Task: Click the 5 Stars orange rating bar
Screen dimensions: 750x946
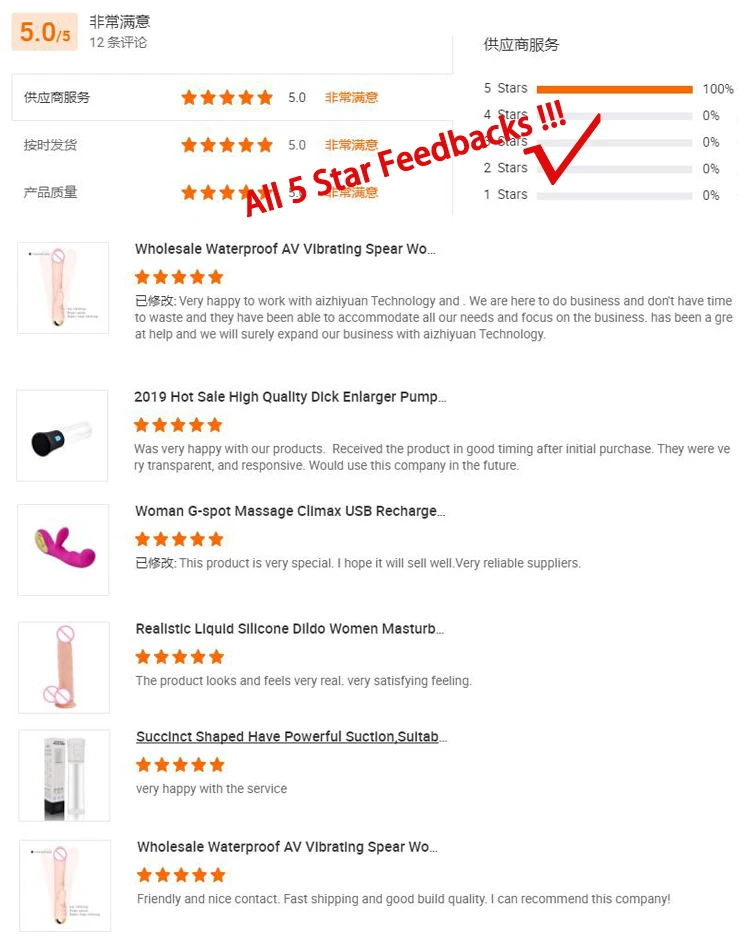Action: 614,89
